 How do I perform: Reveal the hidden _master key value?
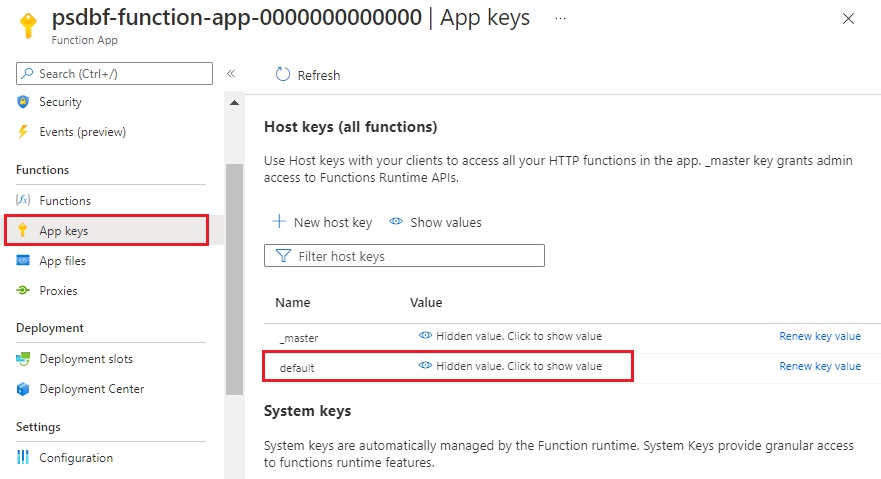point(510,336)
